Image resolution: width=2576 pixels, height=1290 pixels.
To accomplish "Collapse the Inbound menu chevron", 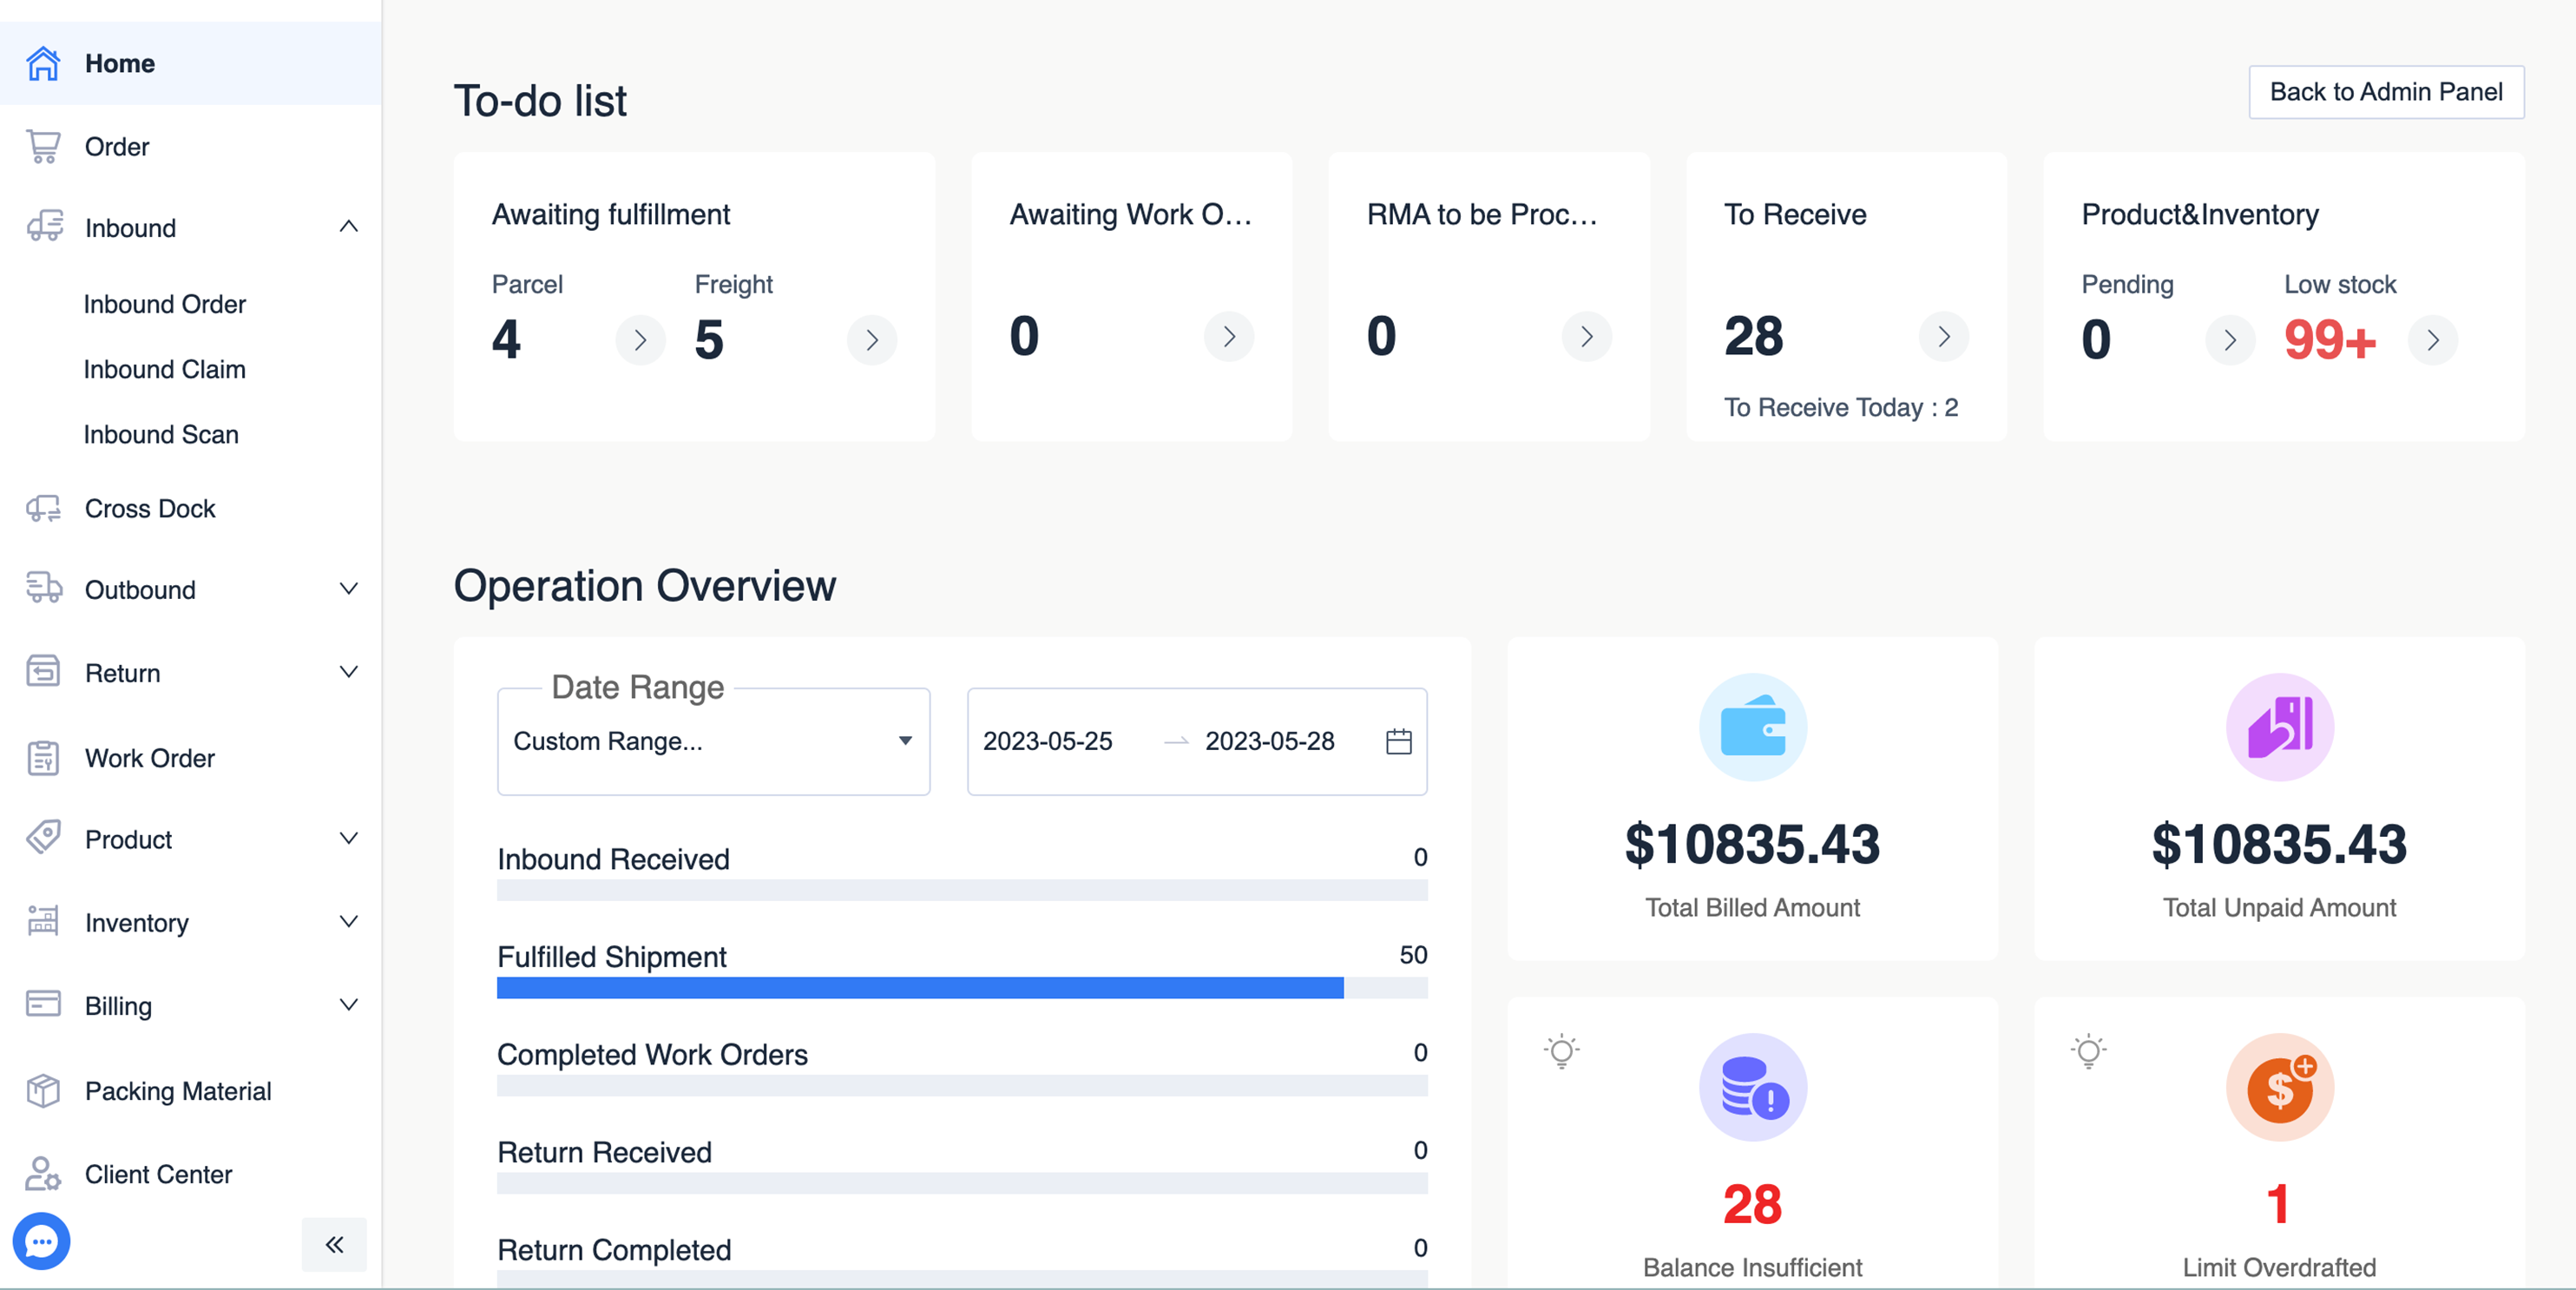I will 349,227.
